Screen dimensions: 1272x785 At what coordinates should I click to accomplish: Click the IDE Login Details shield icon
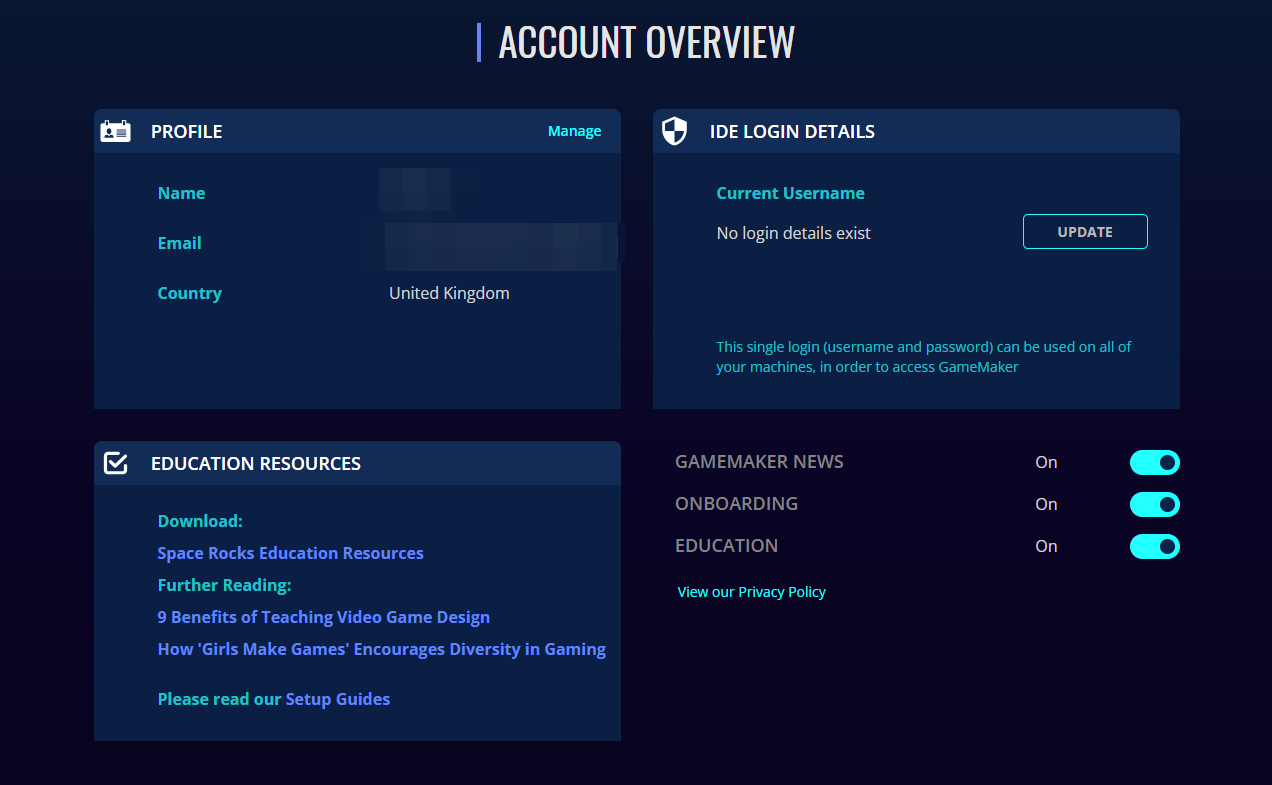(x=675, y=131)
